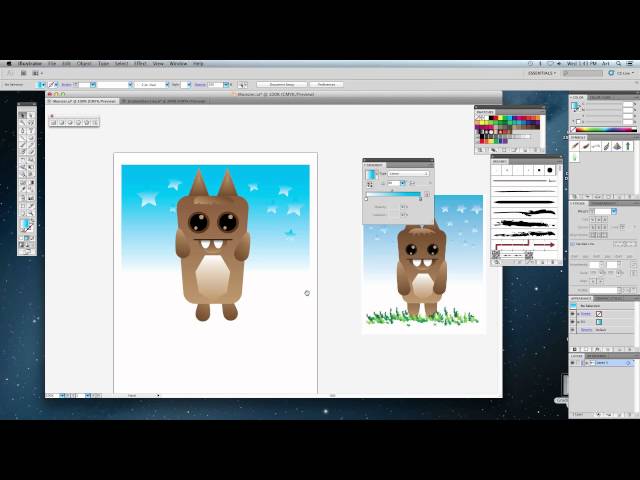
Task: Select the Paintbrush tool
Action: [x=23, y=145]
